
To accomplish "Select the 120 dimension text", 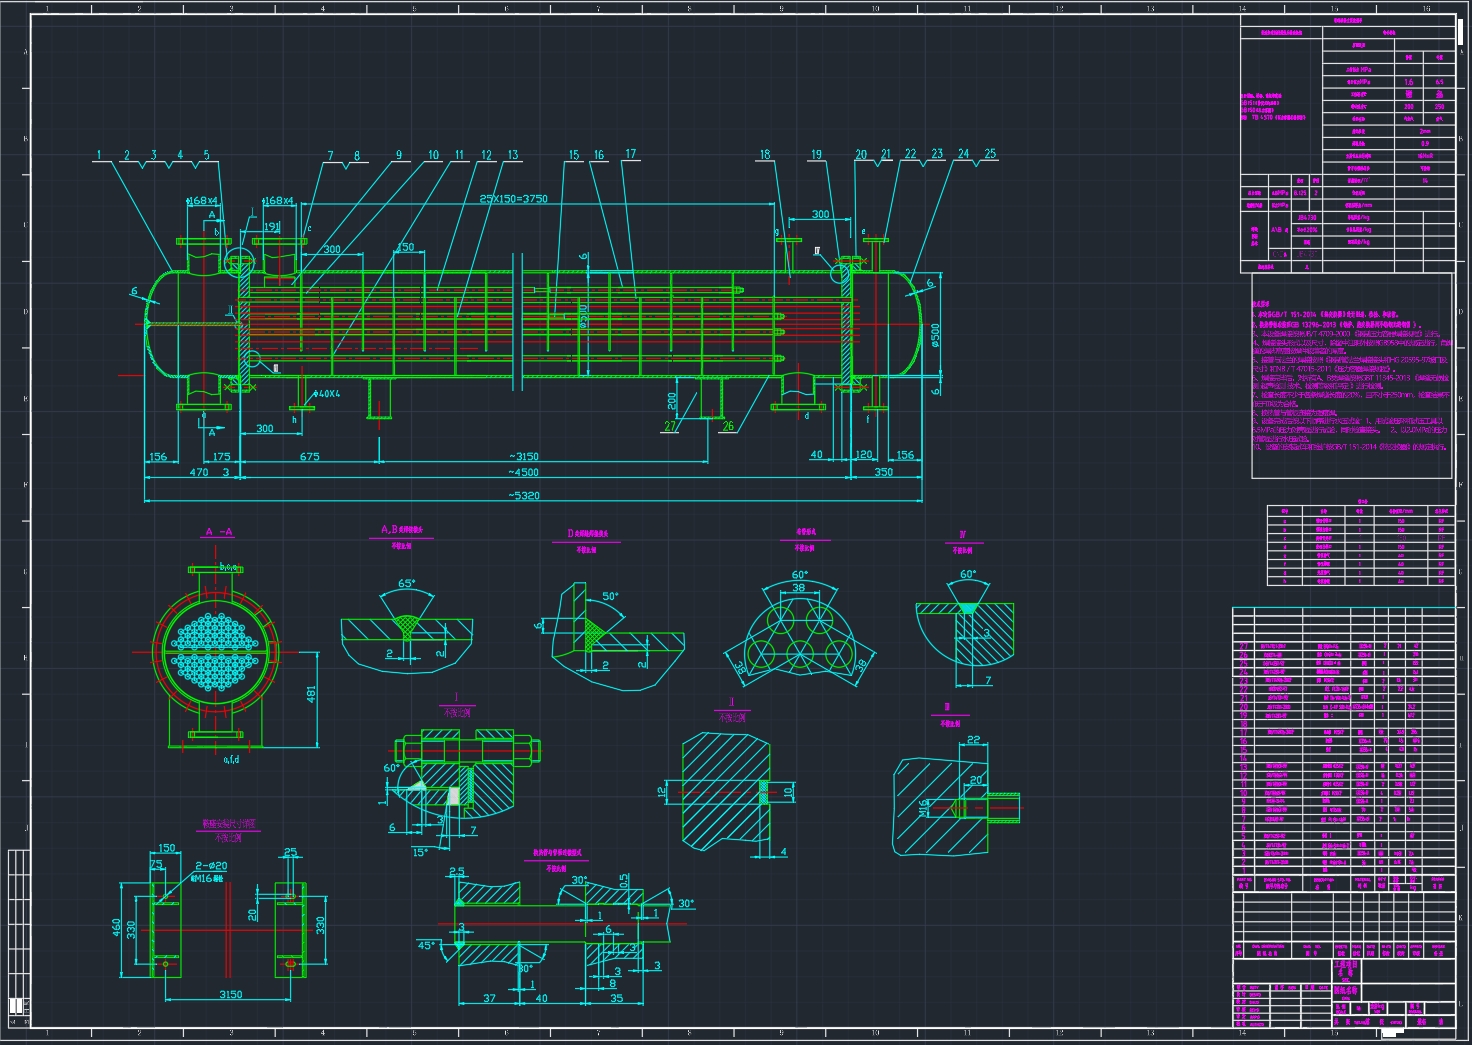I will click(x=864, y=455).
